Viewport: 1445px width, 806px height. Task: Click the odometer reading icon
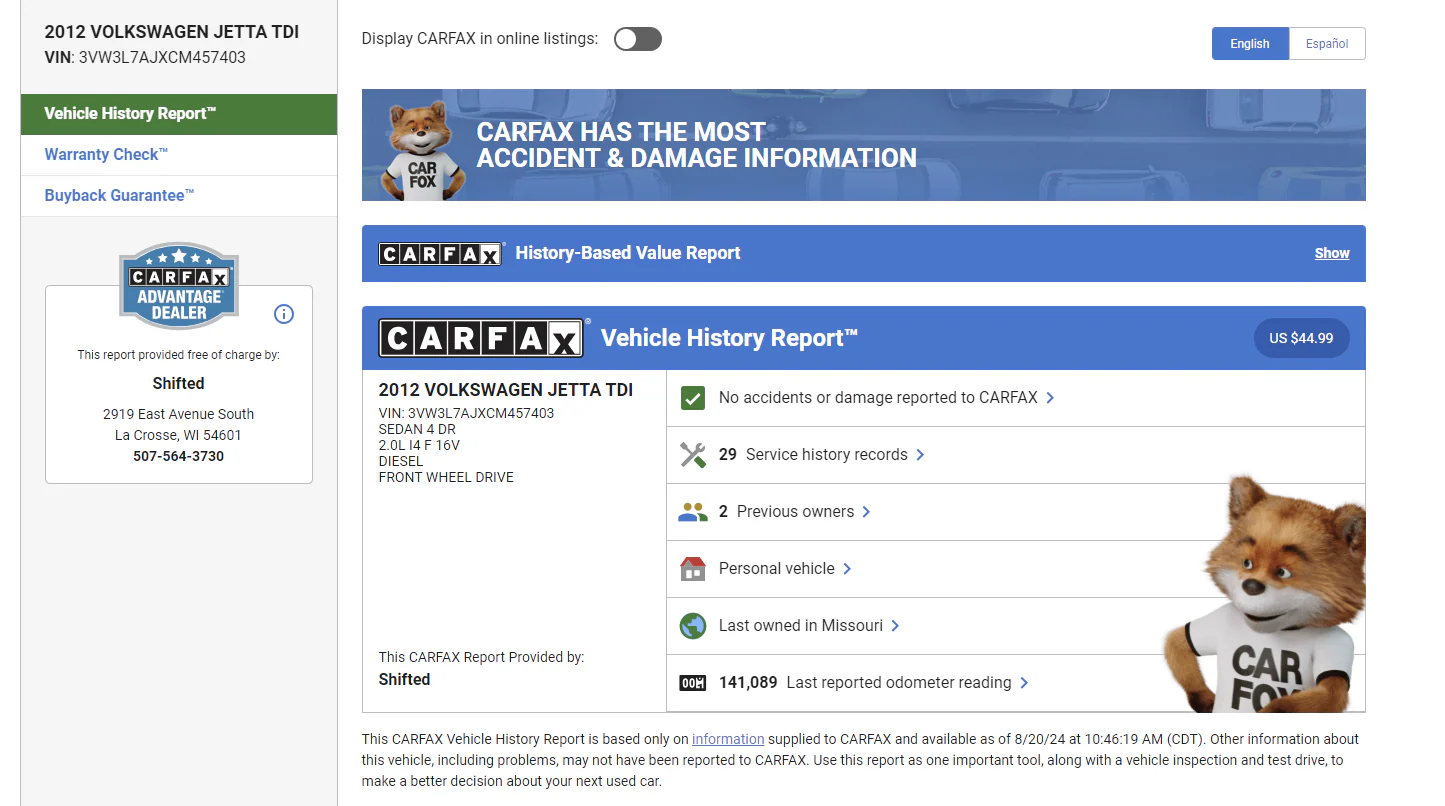[692, 683]
